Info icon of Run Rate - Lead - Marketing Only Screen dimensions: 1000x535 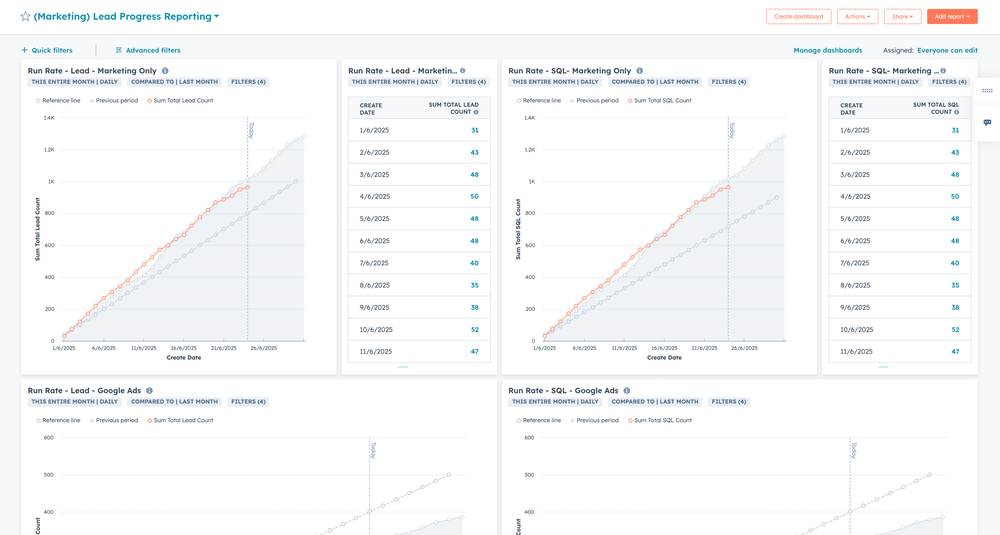165,71
